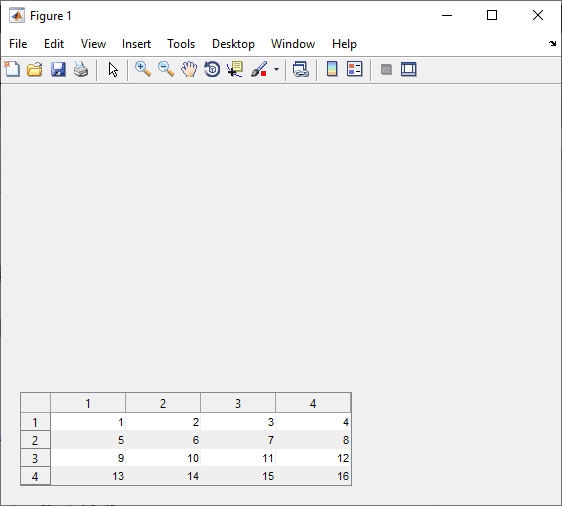Click the cell containing value 5
The width and height of the screenshot is (562, 506).
pyautogui.click(x=88, y=440)
